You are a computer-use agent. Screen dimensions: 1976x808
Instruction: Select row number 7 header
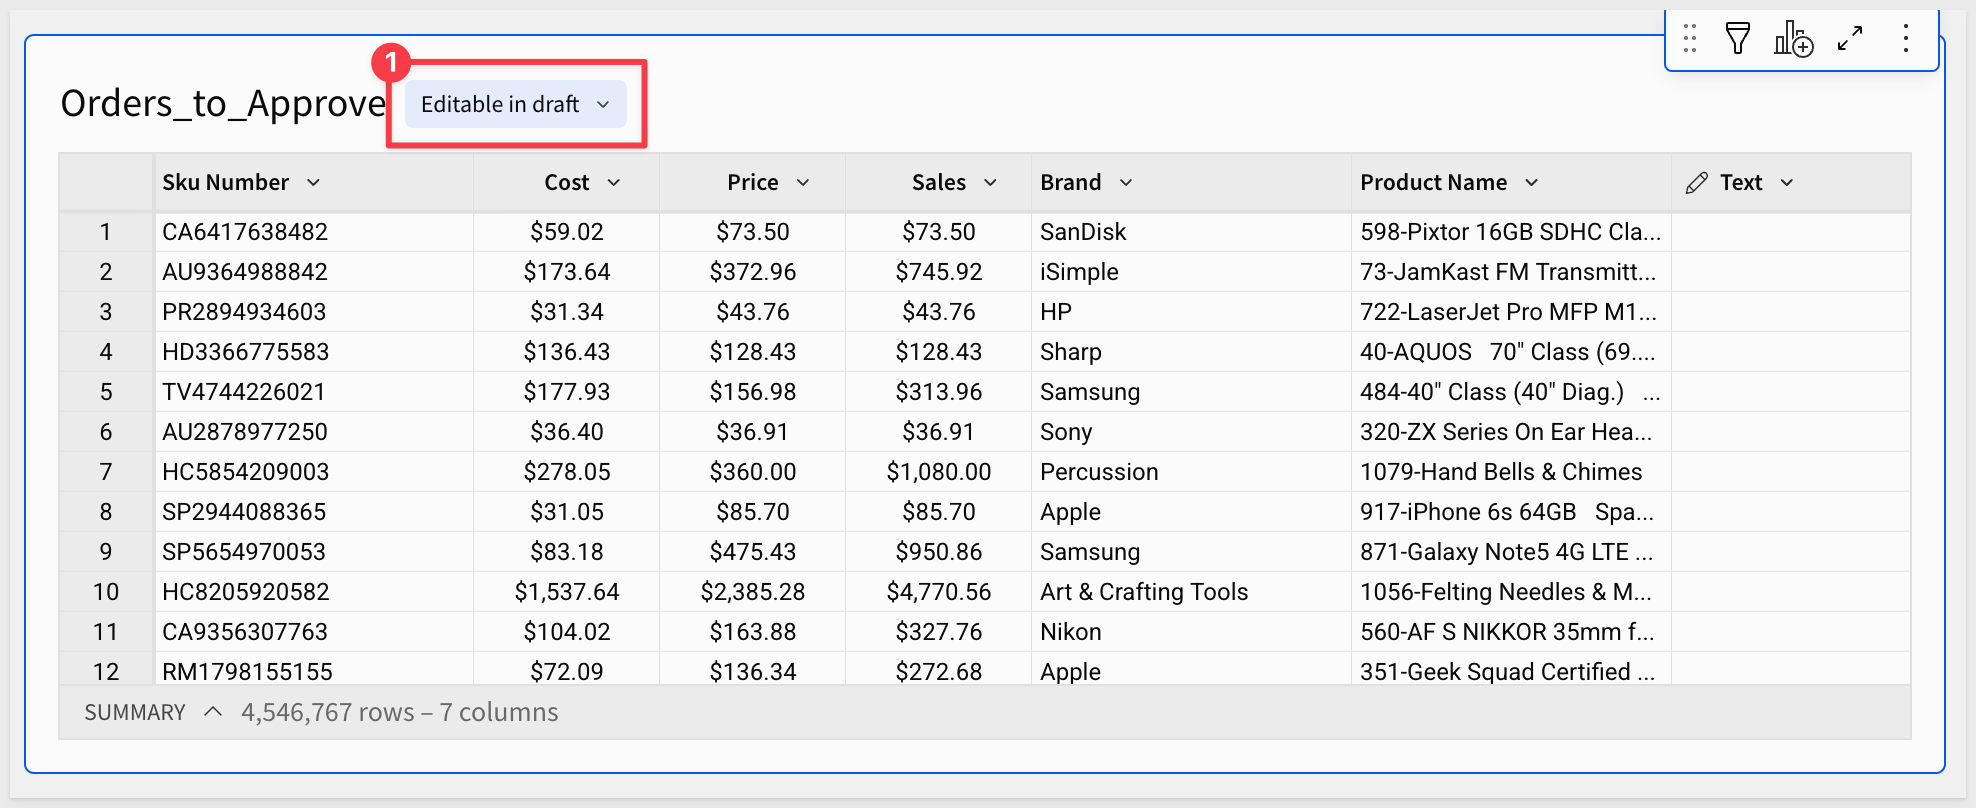coord(106,472)
